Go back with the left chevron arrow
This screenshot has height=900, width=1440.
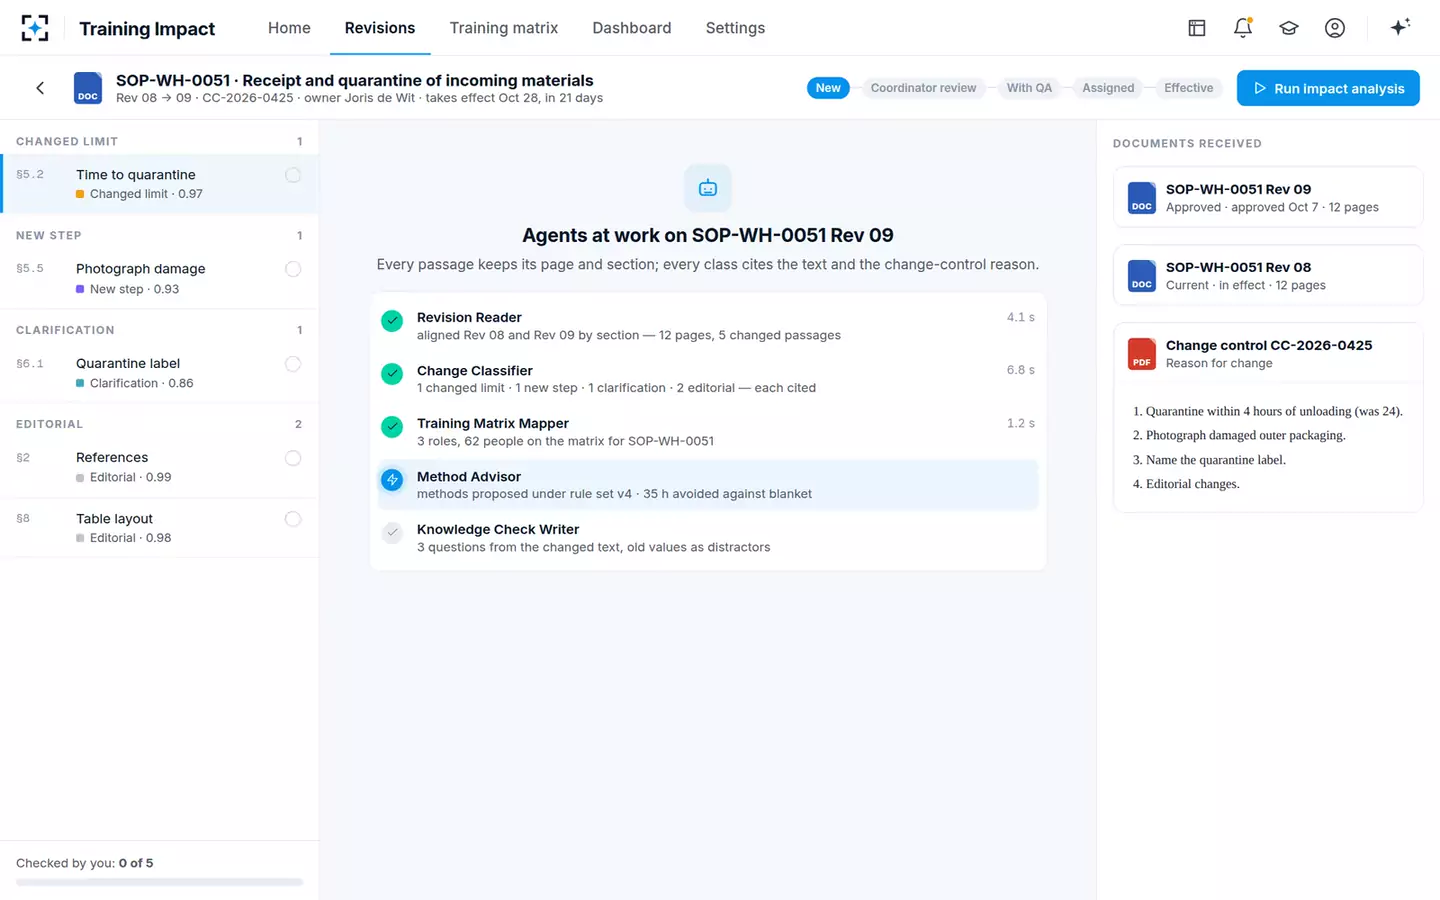pyautogui.click(x=40, y=88)
